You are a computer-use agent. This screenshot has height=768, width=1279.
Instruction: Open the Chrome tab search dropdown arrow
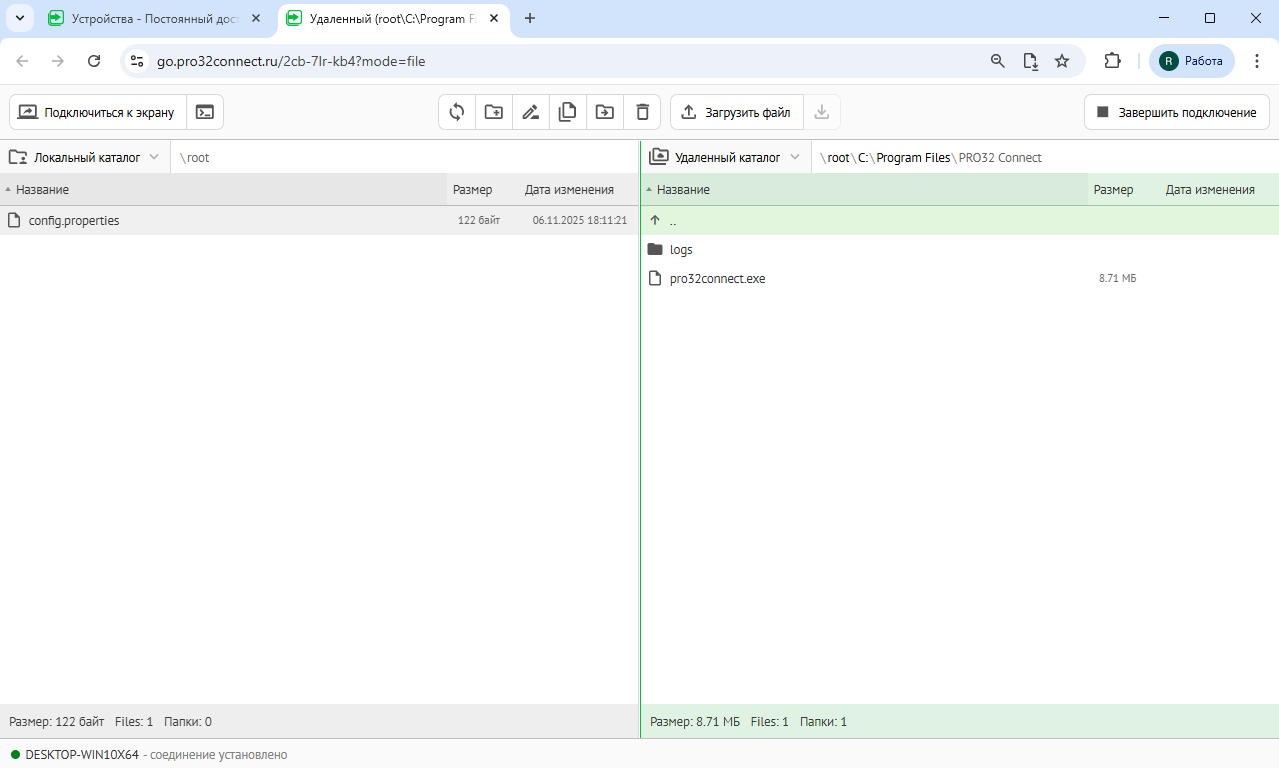coord(20,18)
